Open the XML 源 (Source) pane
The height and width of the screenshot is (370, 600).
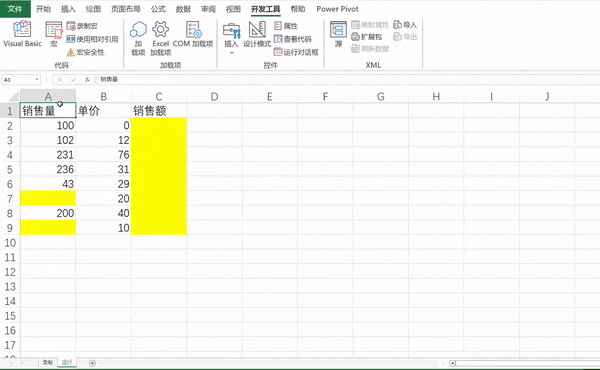pos(338,34)
